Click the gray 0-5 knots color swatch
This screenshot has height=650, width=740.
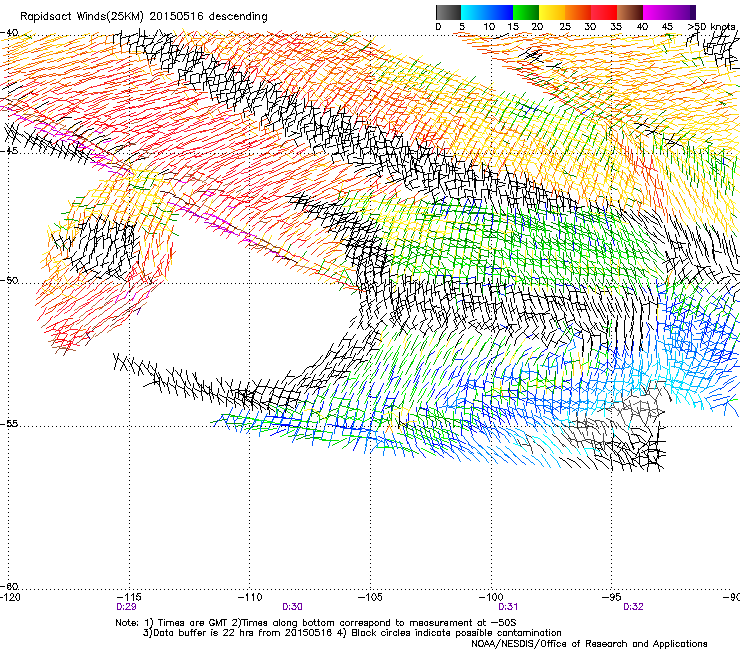point(448,12)
